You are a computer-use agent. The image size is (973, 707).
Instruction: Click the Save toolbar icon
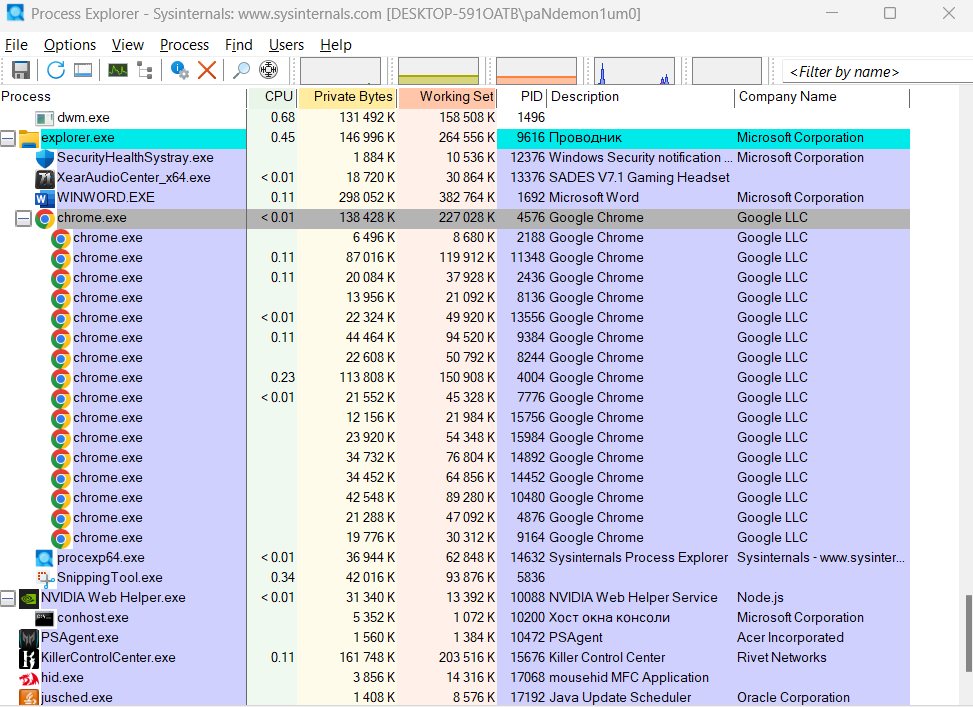tap(21, 70)
